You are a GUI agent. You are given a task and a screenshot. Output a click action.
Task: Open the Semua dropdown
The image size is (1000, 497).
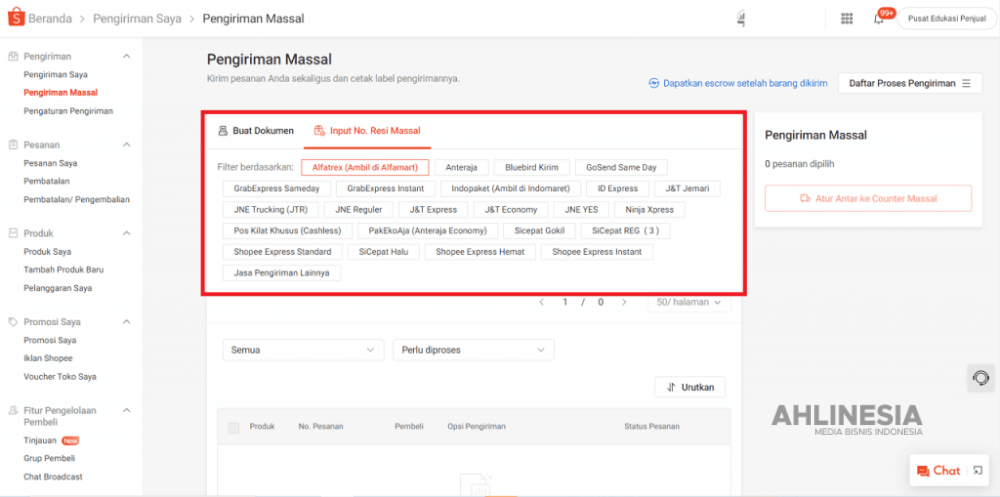(304, 350)
